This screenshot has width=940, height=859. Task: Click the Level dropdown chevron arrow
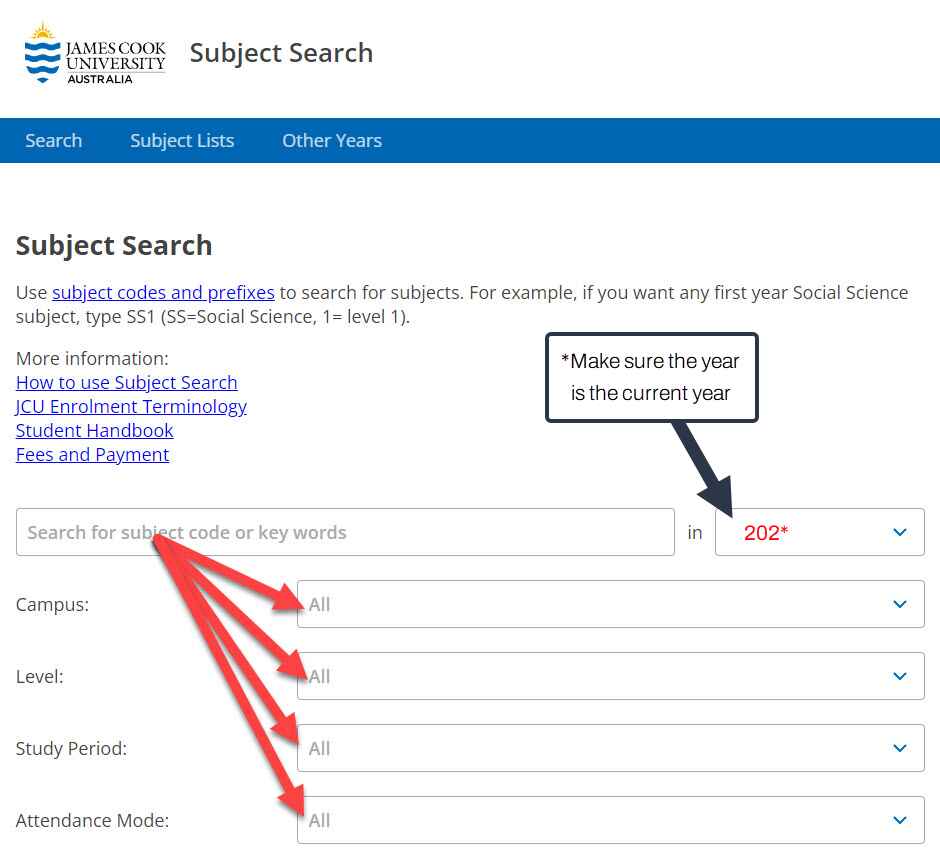point(899,676)
